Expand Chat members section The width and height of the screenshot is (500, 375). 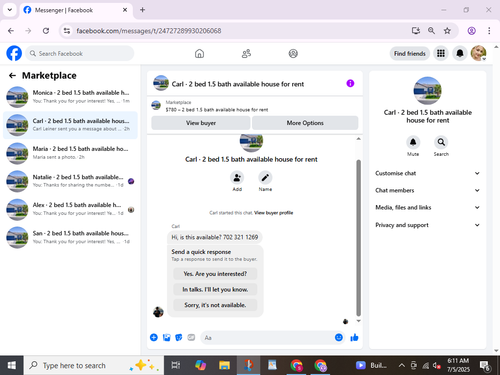[x=428, y=190]
